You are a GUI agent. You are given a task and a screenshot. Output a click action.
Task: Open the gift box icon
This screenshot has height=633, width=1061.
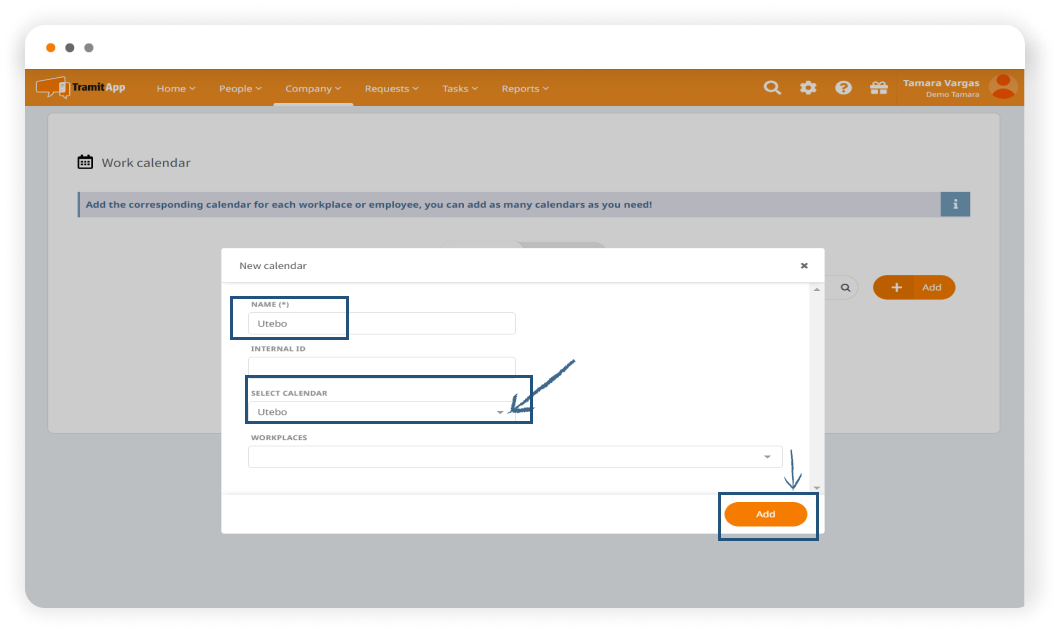879,88
